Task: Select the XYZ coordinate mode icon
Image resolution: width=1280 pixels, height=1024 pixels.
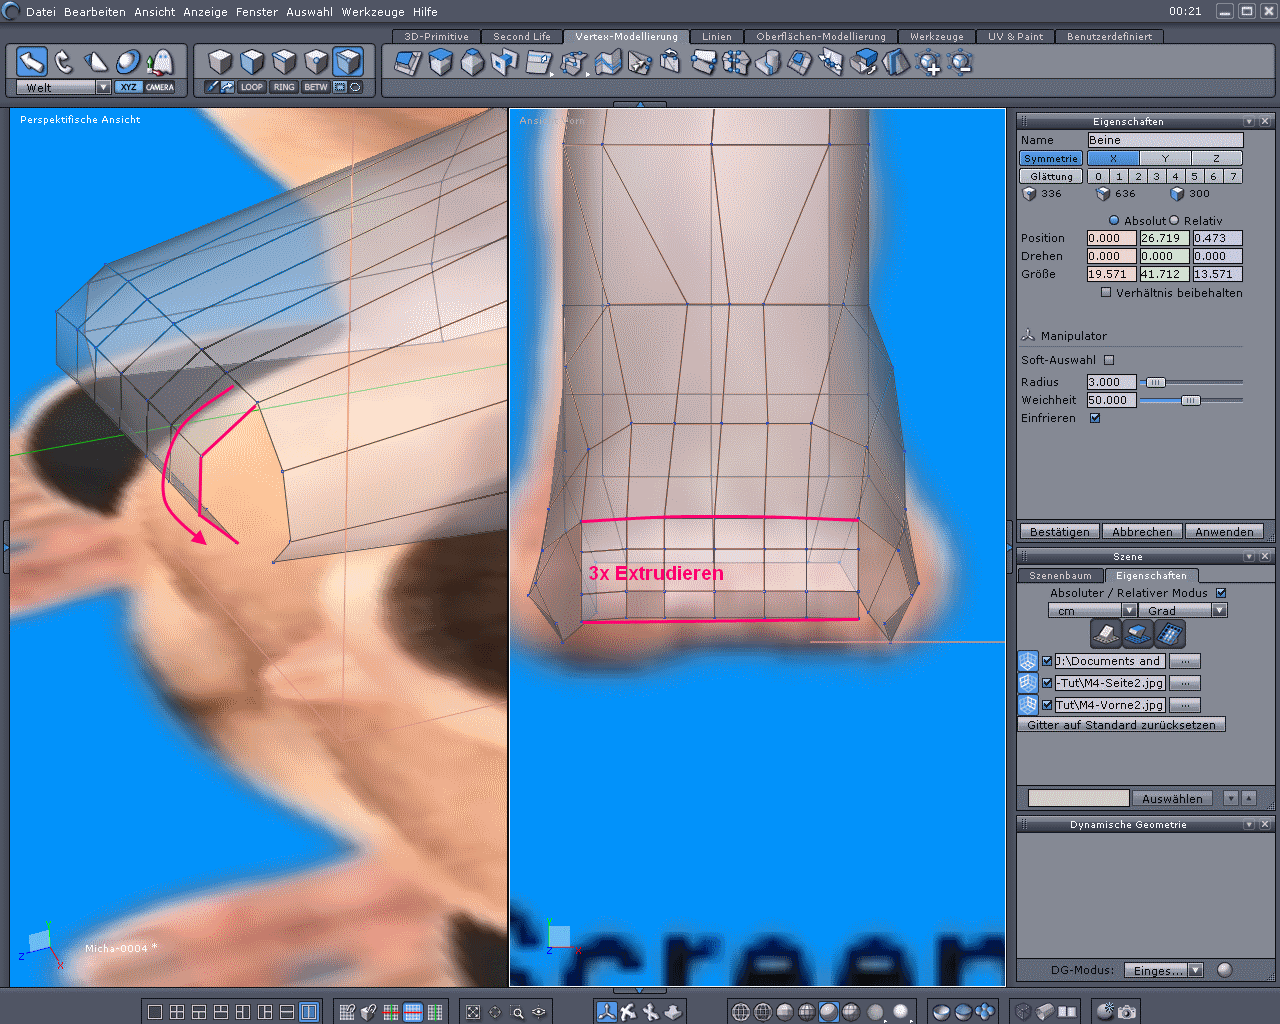Action: (128, 88)
